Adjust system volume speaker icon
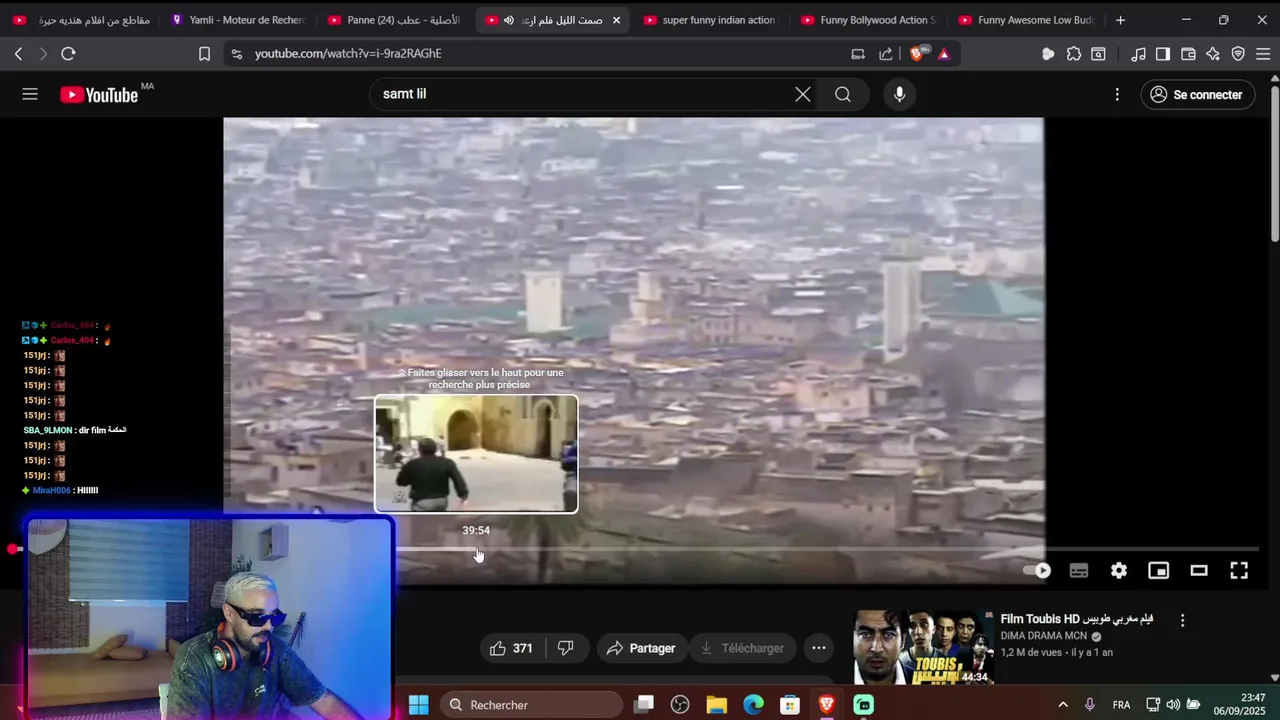The width and height of the screenshot is (1280, 720). 1173,705
